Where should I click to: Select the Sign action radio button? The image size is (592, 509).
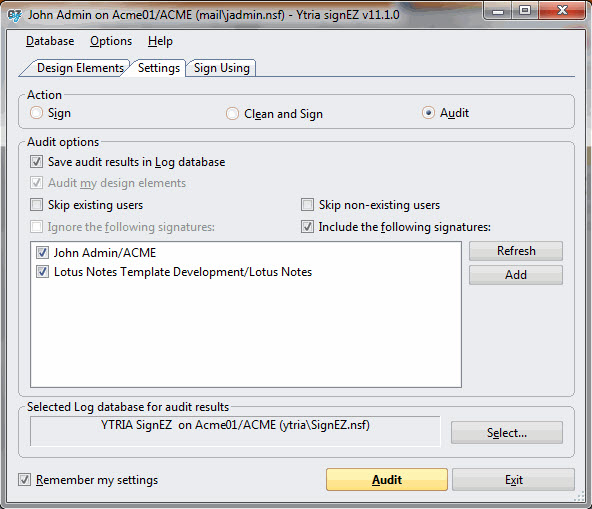point(37,113)
